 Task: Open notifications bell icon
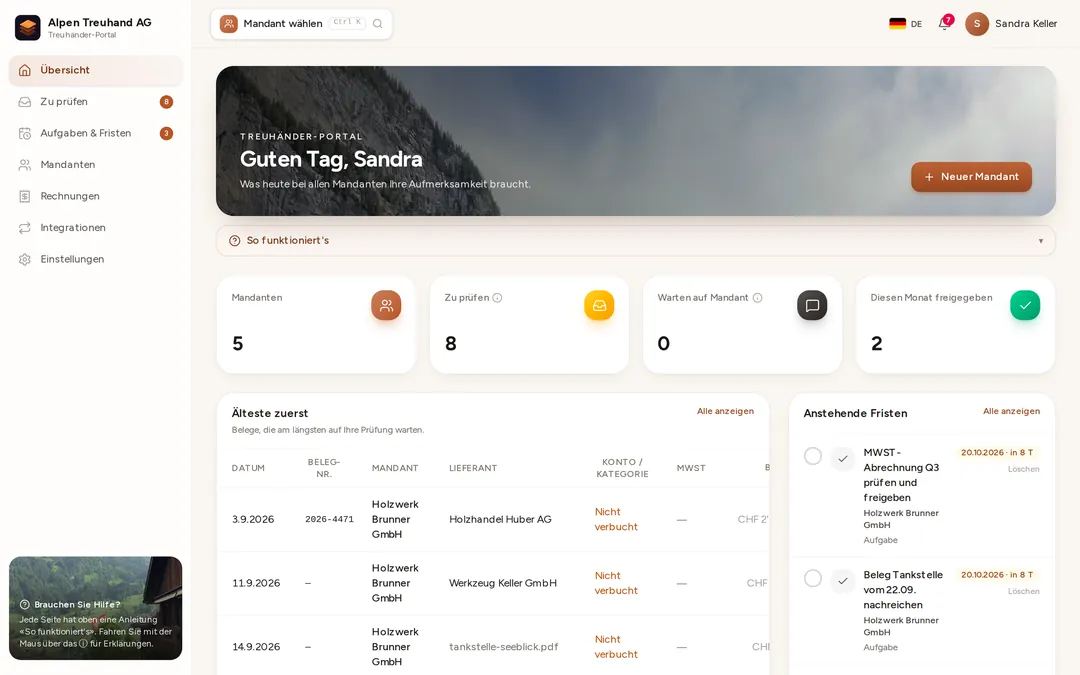(x=944, y=24)
